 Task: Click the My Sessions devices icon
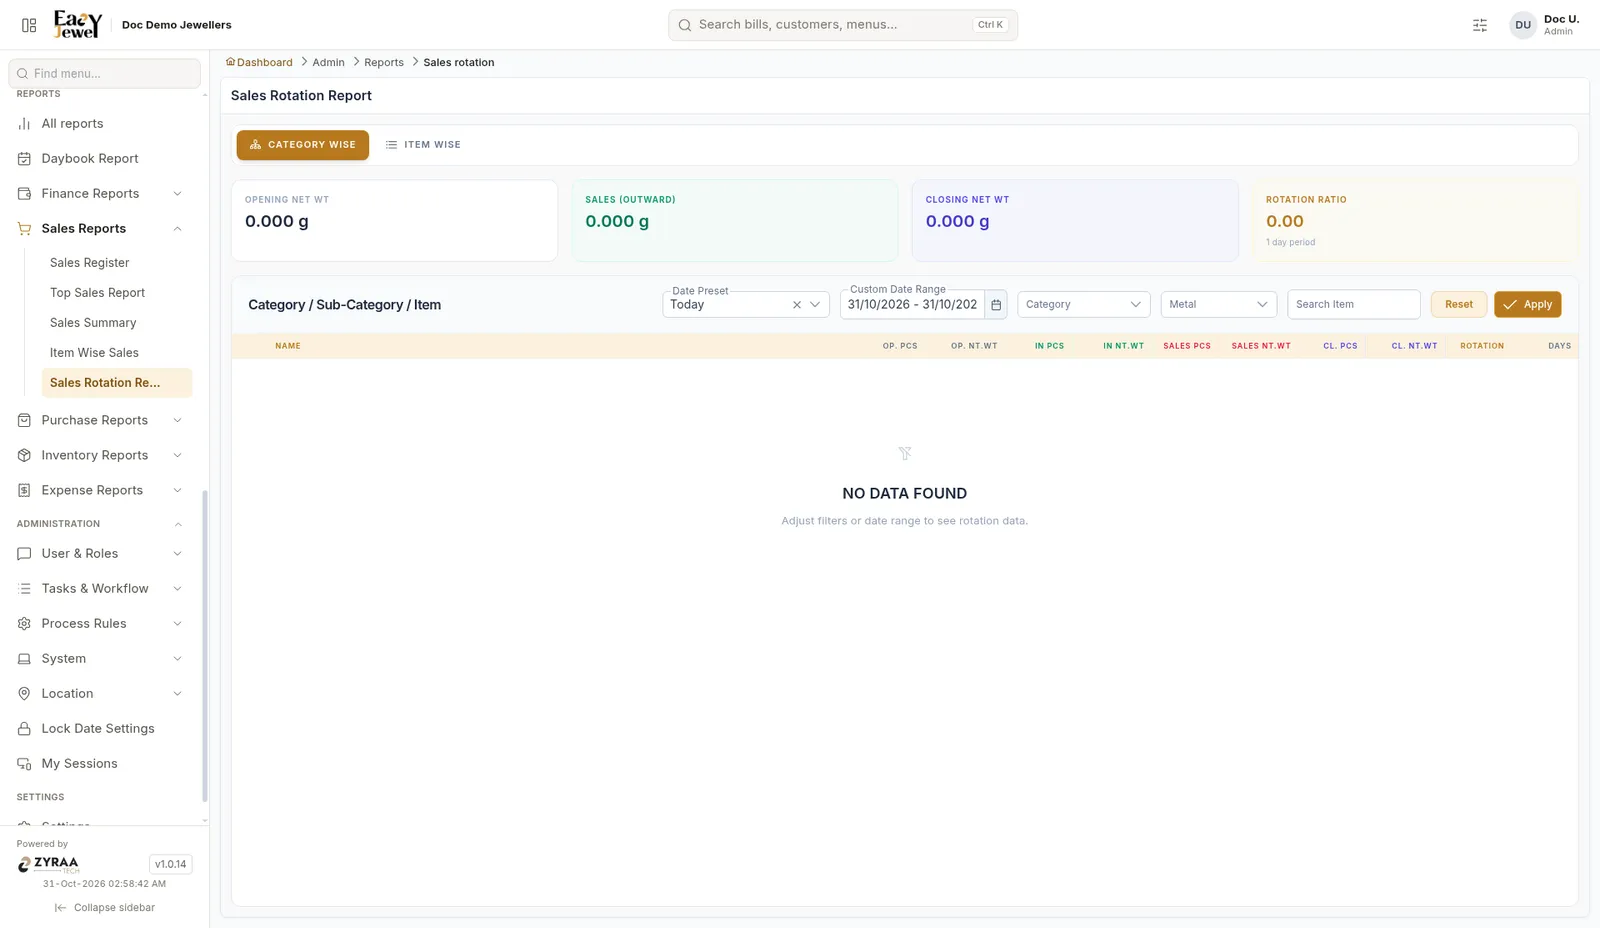24,764
